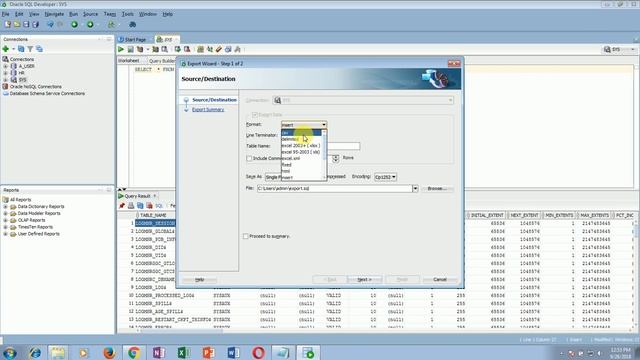640x360 pixels.
Task: Select the csv option in format list
Action: click(302, 133)
